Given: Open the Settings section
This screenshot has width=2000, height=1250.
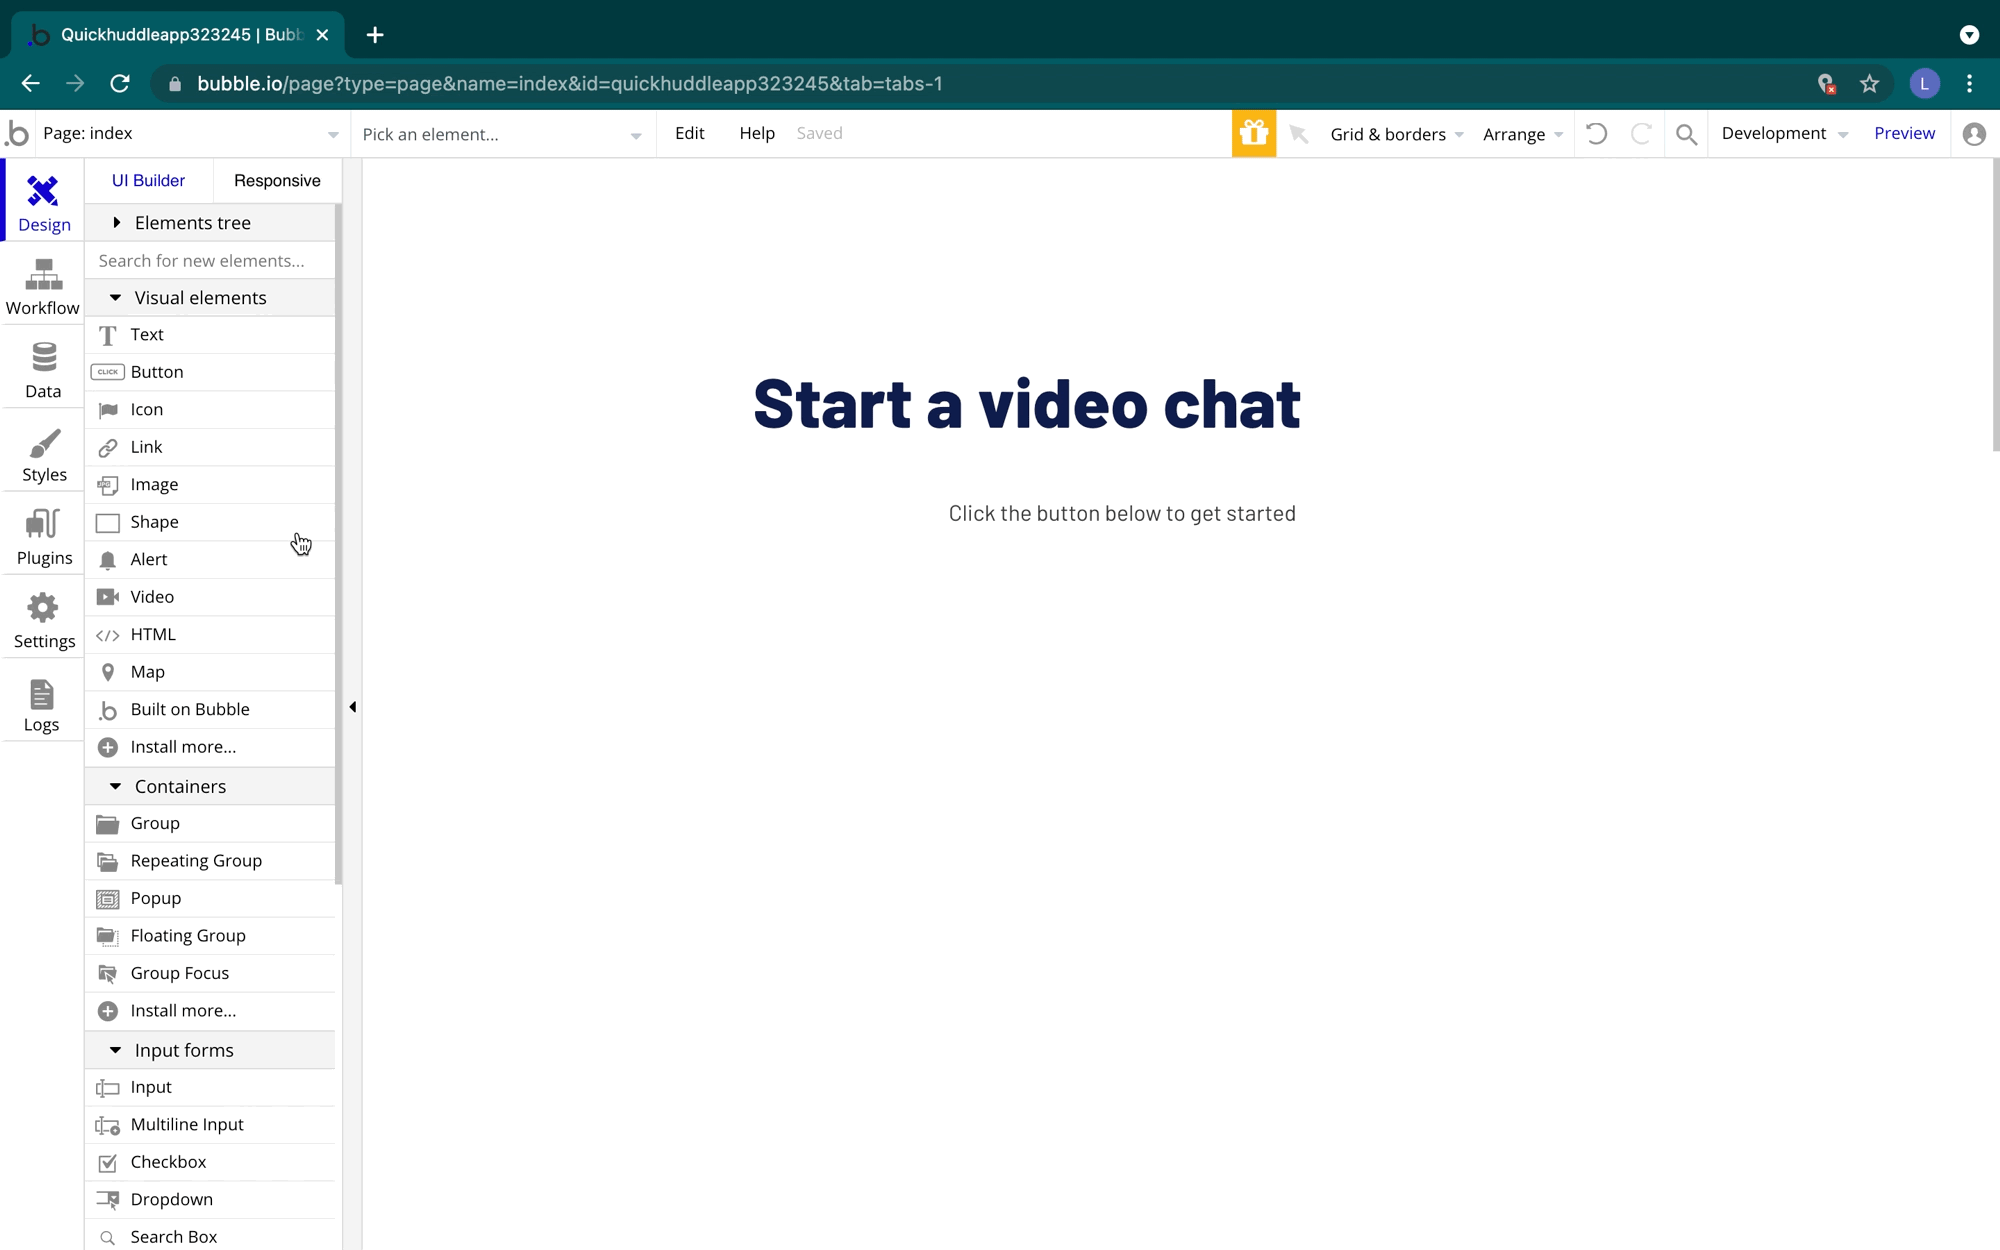Looking at the screenshot, I should click(43, 620).
